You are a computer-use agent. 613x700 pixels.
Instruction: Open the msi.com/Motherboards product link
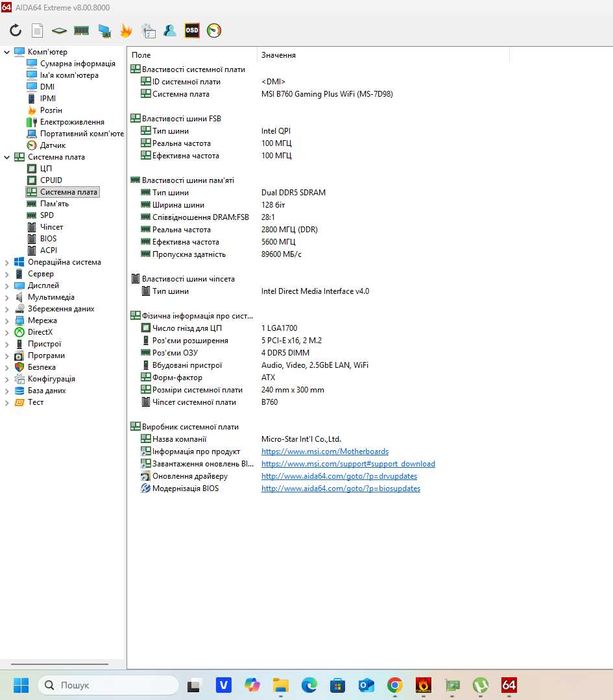(x=325, y=451)
